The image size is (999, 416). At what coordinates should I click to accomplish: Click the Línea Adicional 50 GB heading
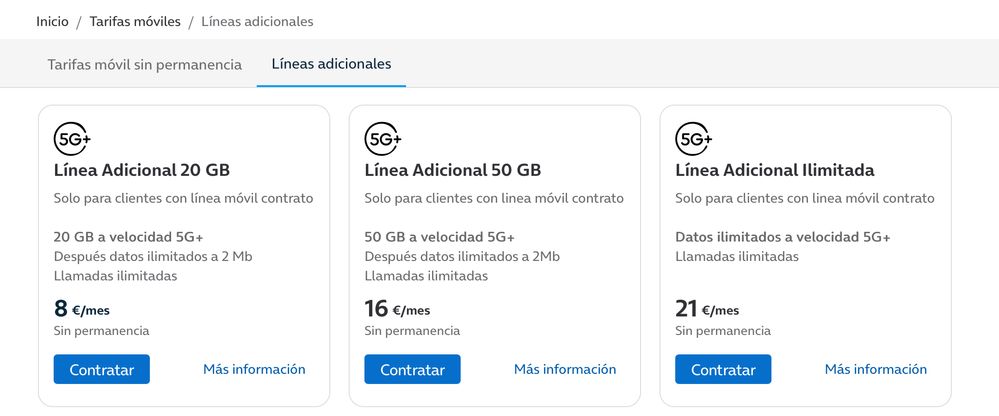[x=453, y=170]
